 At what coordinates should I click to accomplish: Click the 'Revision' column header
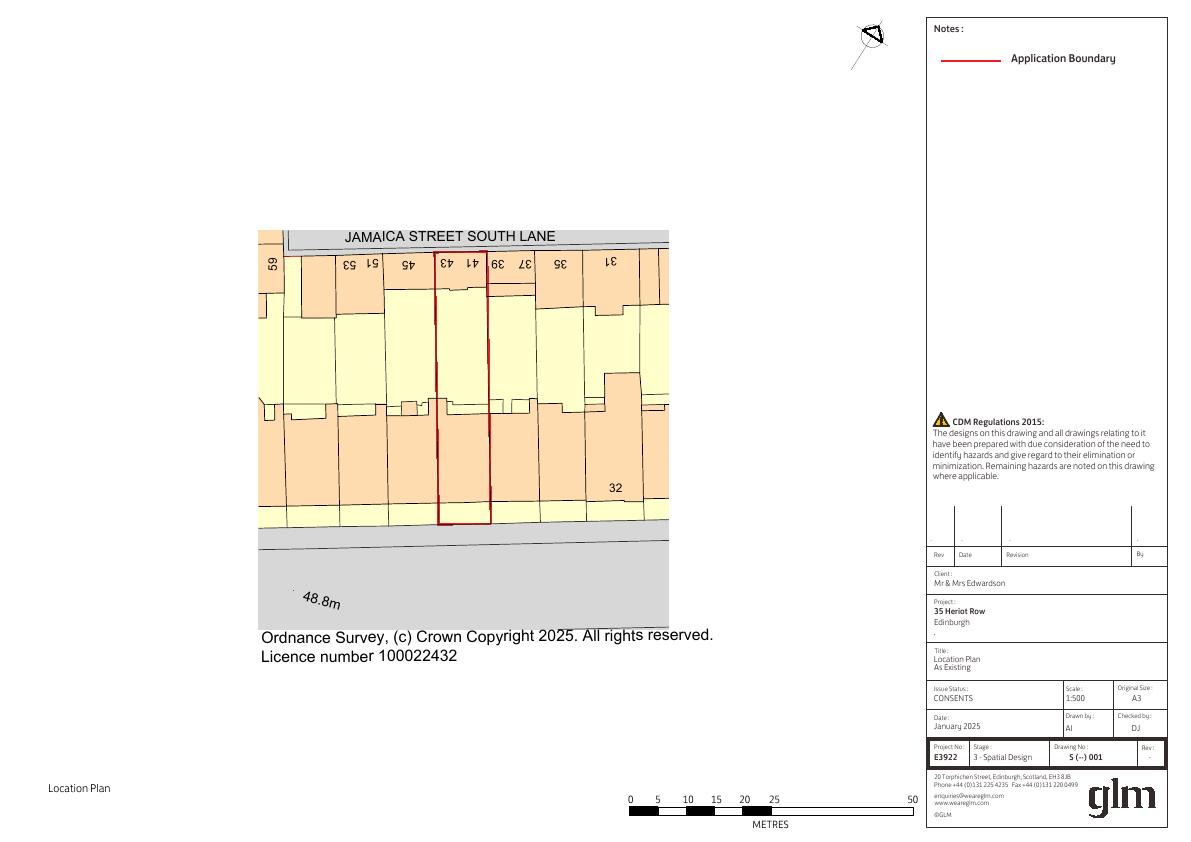pyautogui.click(x=1017, y=555)
